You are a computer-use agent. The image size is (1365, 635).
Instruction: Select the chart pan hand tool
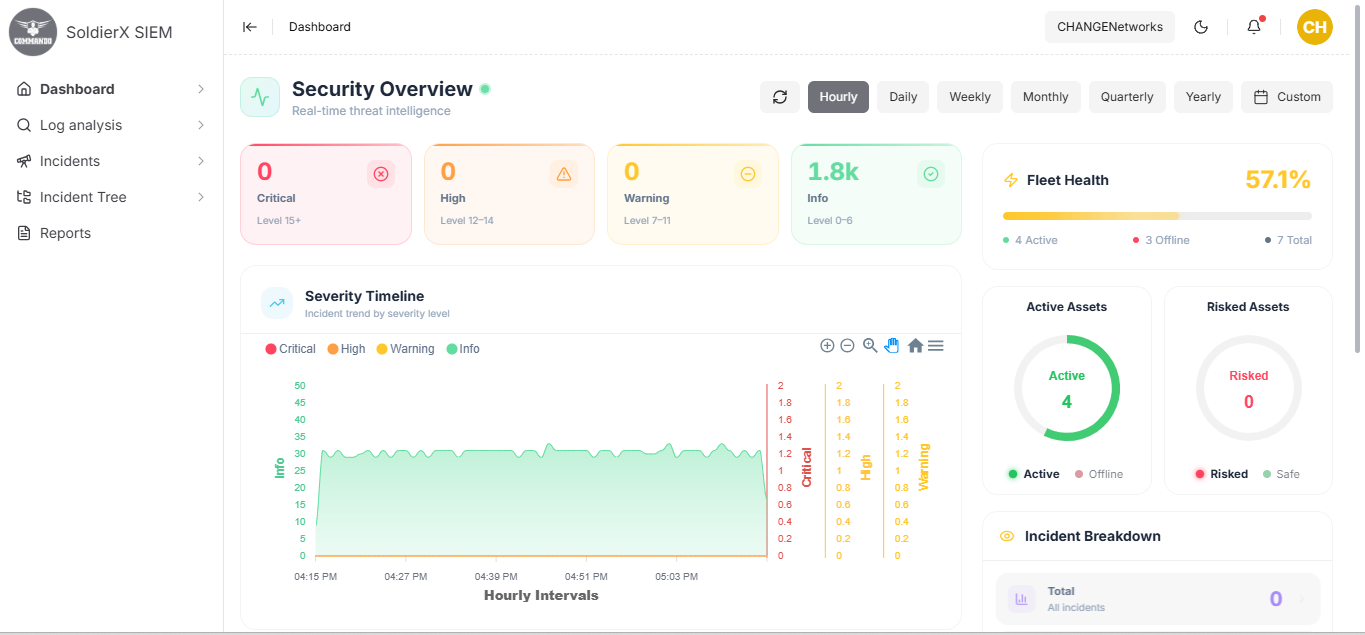pyautogui.click(x=892, y=345)
